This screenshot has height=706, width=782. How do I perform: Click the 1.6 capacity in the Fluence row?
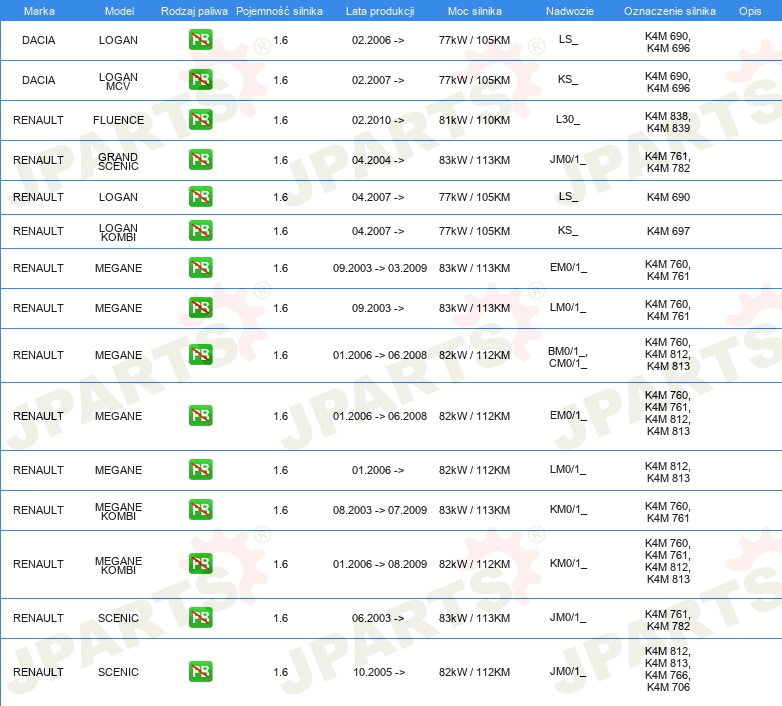pyautogui.click(x=280, y=120)
